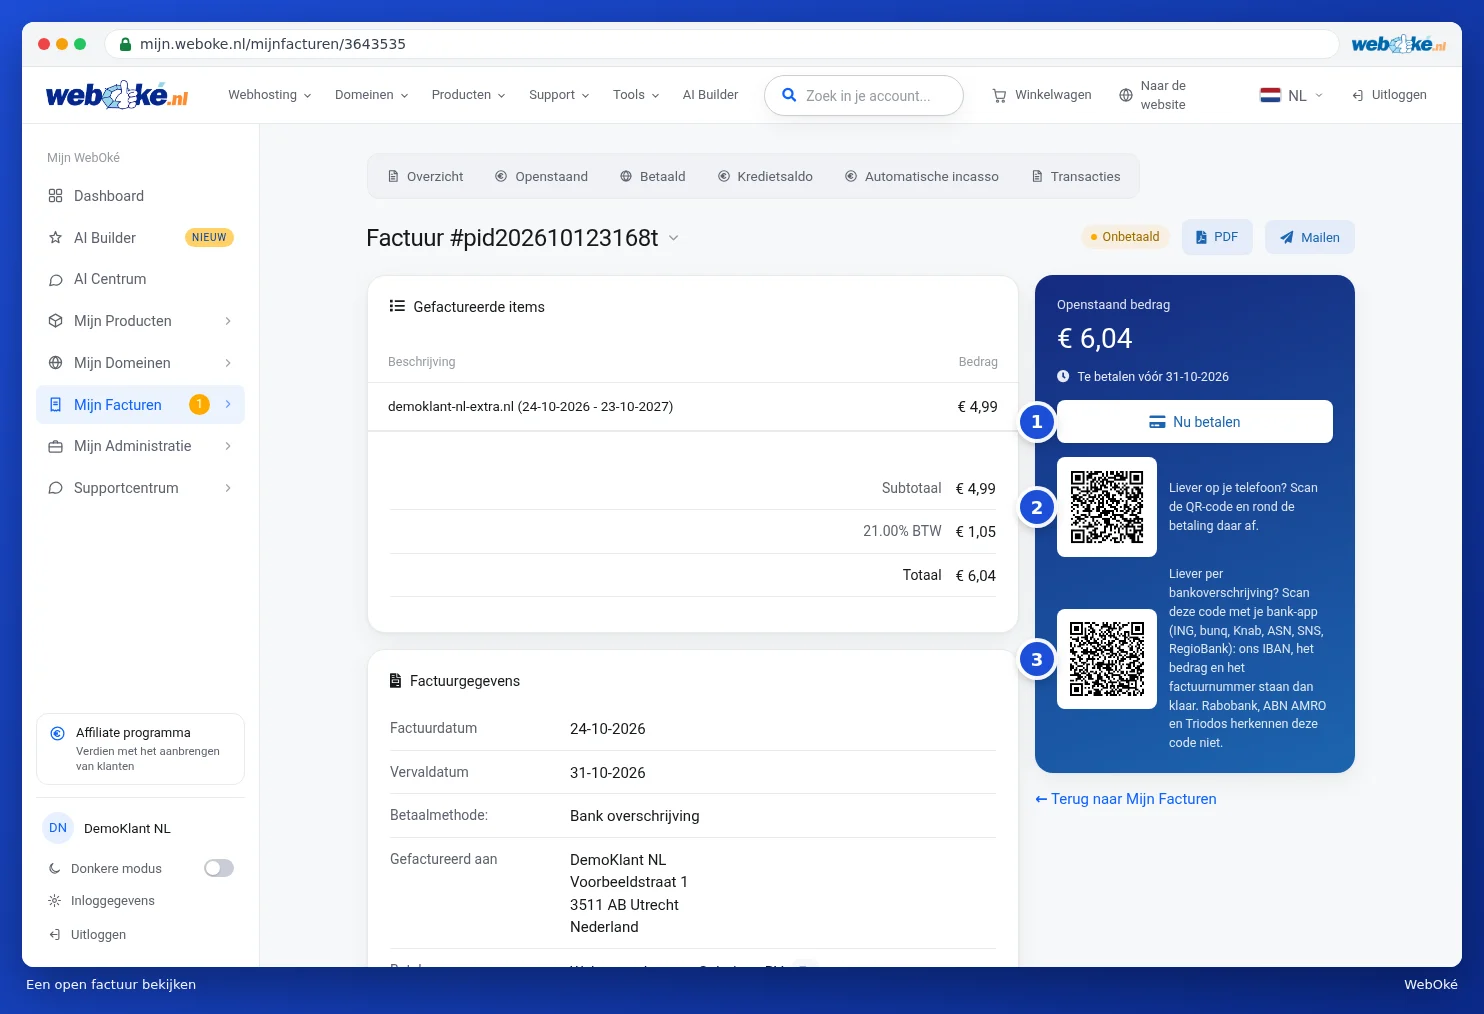Open the Betaald tab
The width and height of the screenshot is (1484, 1014).
[x=653, y=177]
